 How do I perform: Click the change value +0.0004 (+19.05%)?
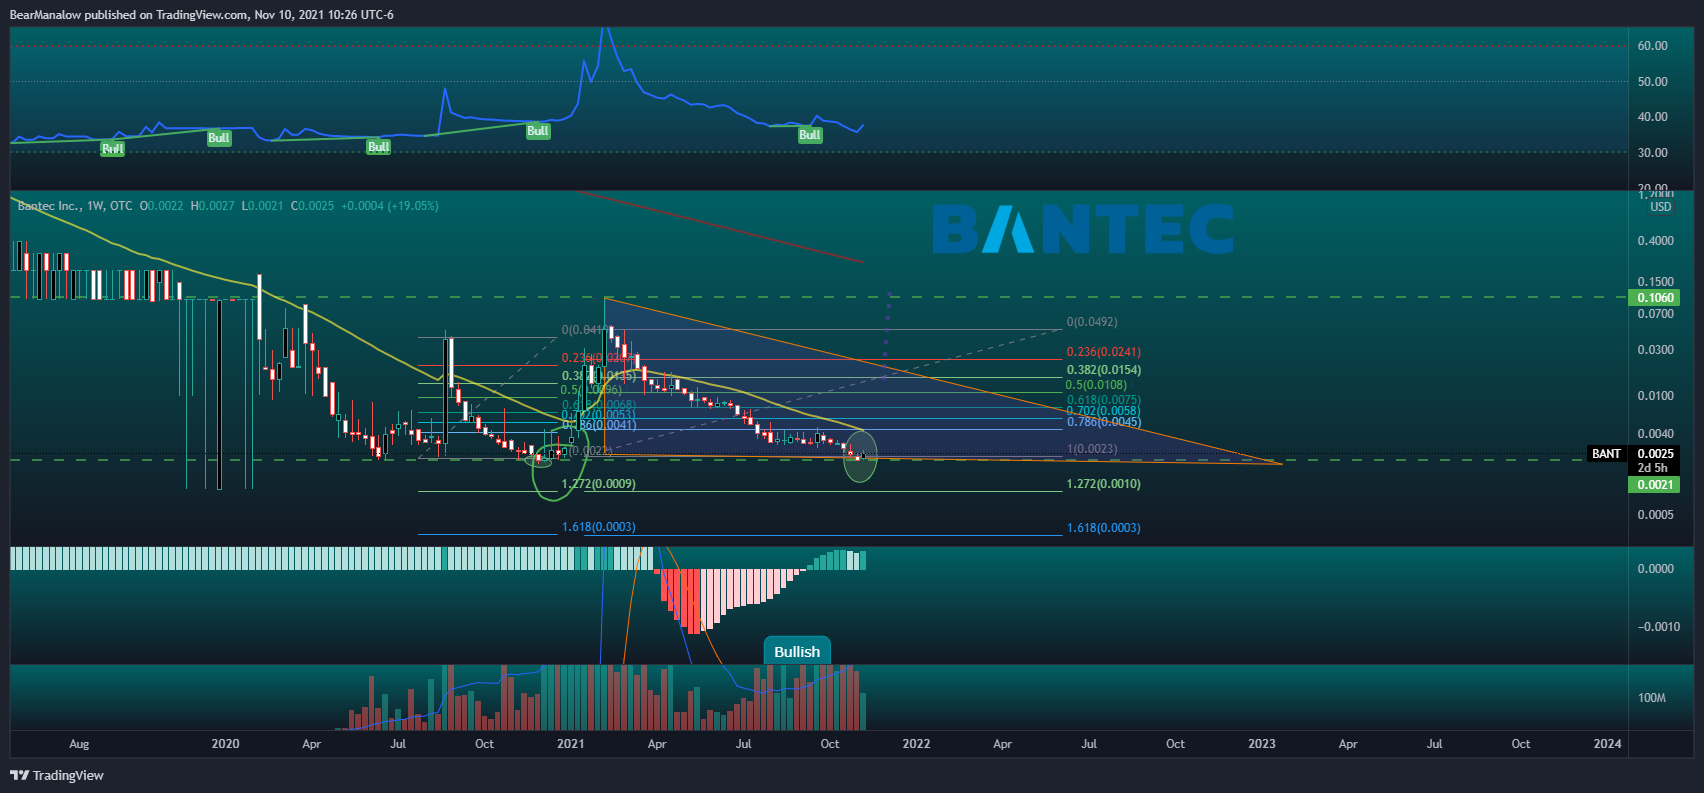(x=390, y=206)
